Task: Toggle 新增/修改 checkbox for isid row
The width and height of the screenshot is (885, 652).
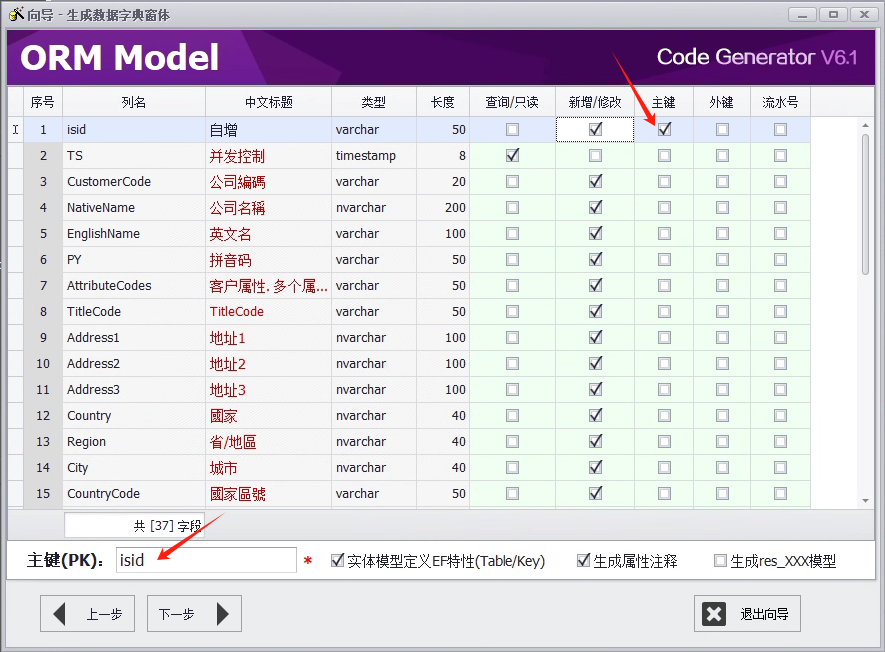Action: pos(595,129)
